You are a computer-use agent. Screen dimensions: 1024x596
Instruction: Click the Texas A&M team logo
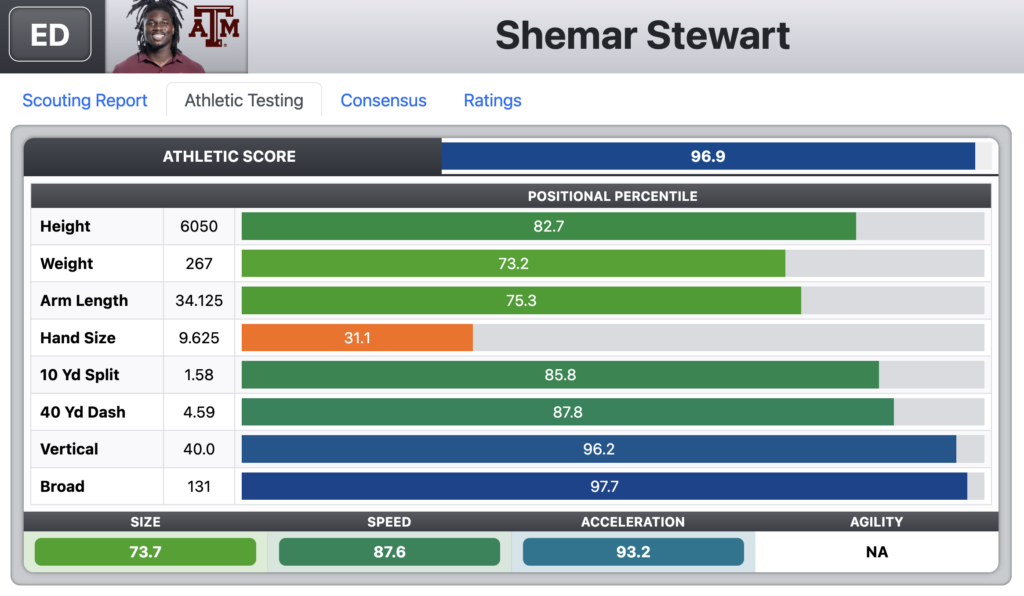214,26
